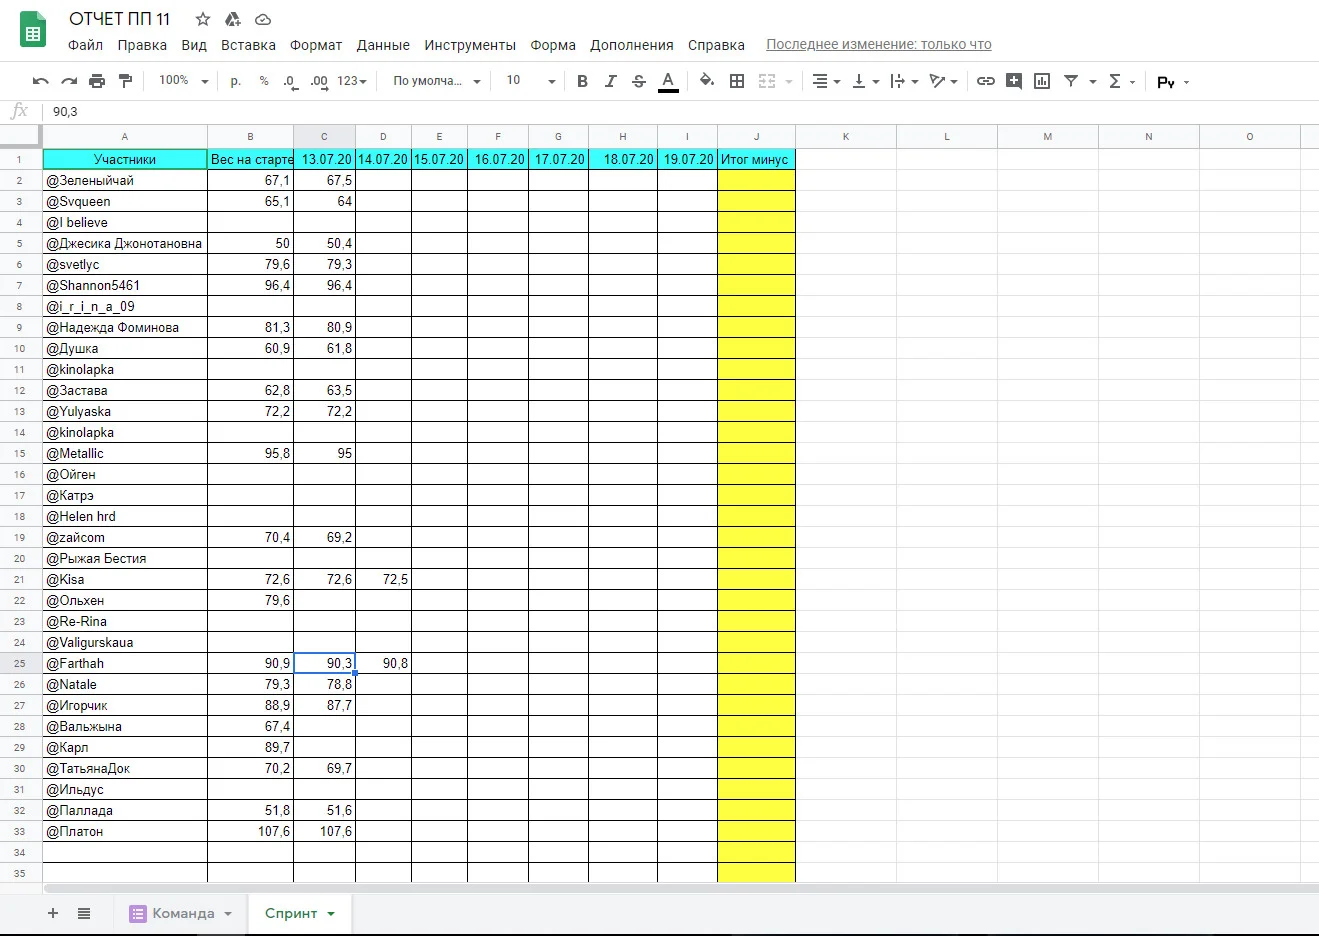Toggle bold formatting
Screen dimensions: 1319x936
pyautogui.click(x=582, y=81)
